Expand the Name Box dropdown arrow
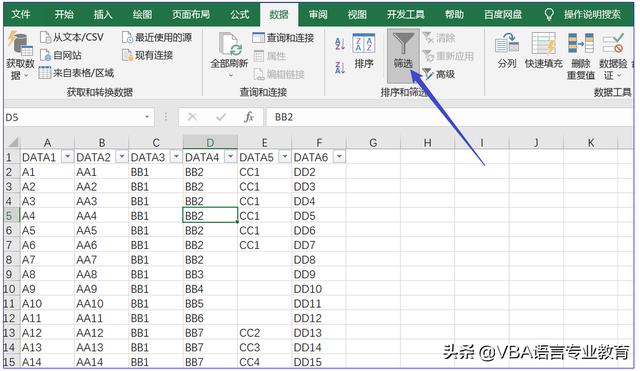Screen dimensions: 640x371 click(x=147, y=118)
